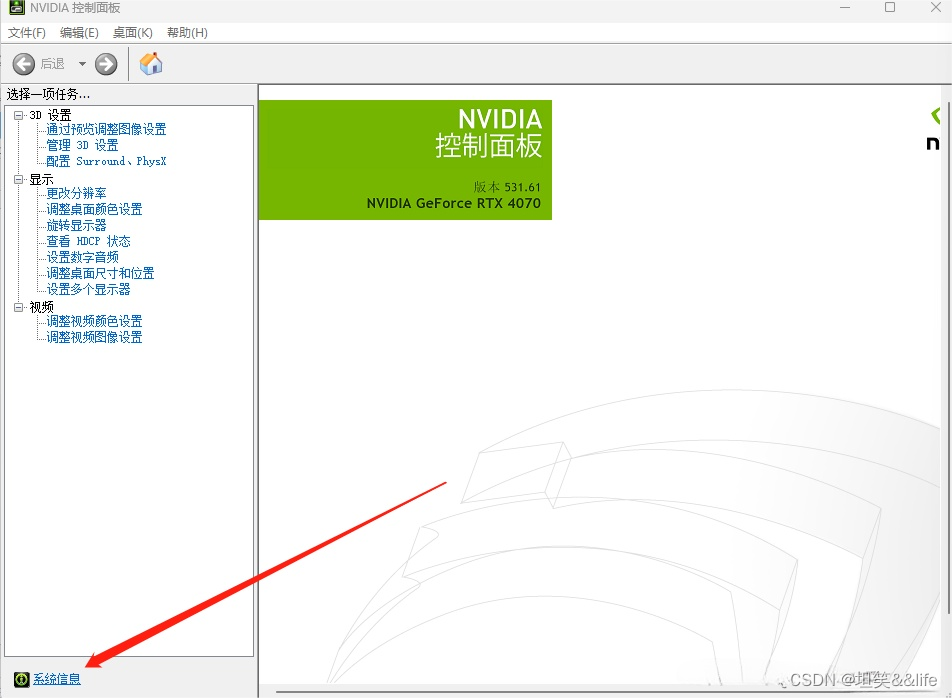The width and height of the screenshot is (952, 698).
Task: Select 调整桌面颜色设置
Action: click(x=94, y=209)
